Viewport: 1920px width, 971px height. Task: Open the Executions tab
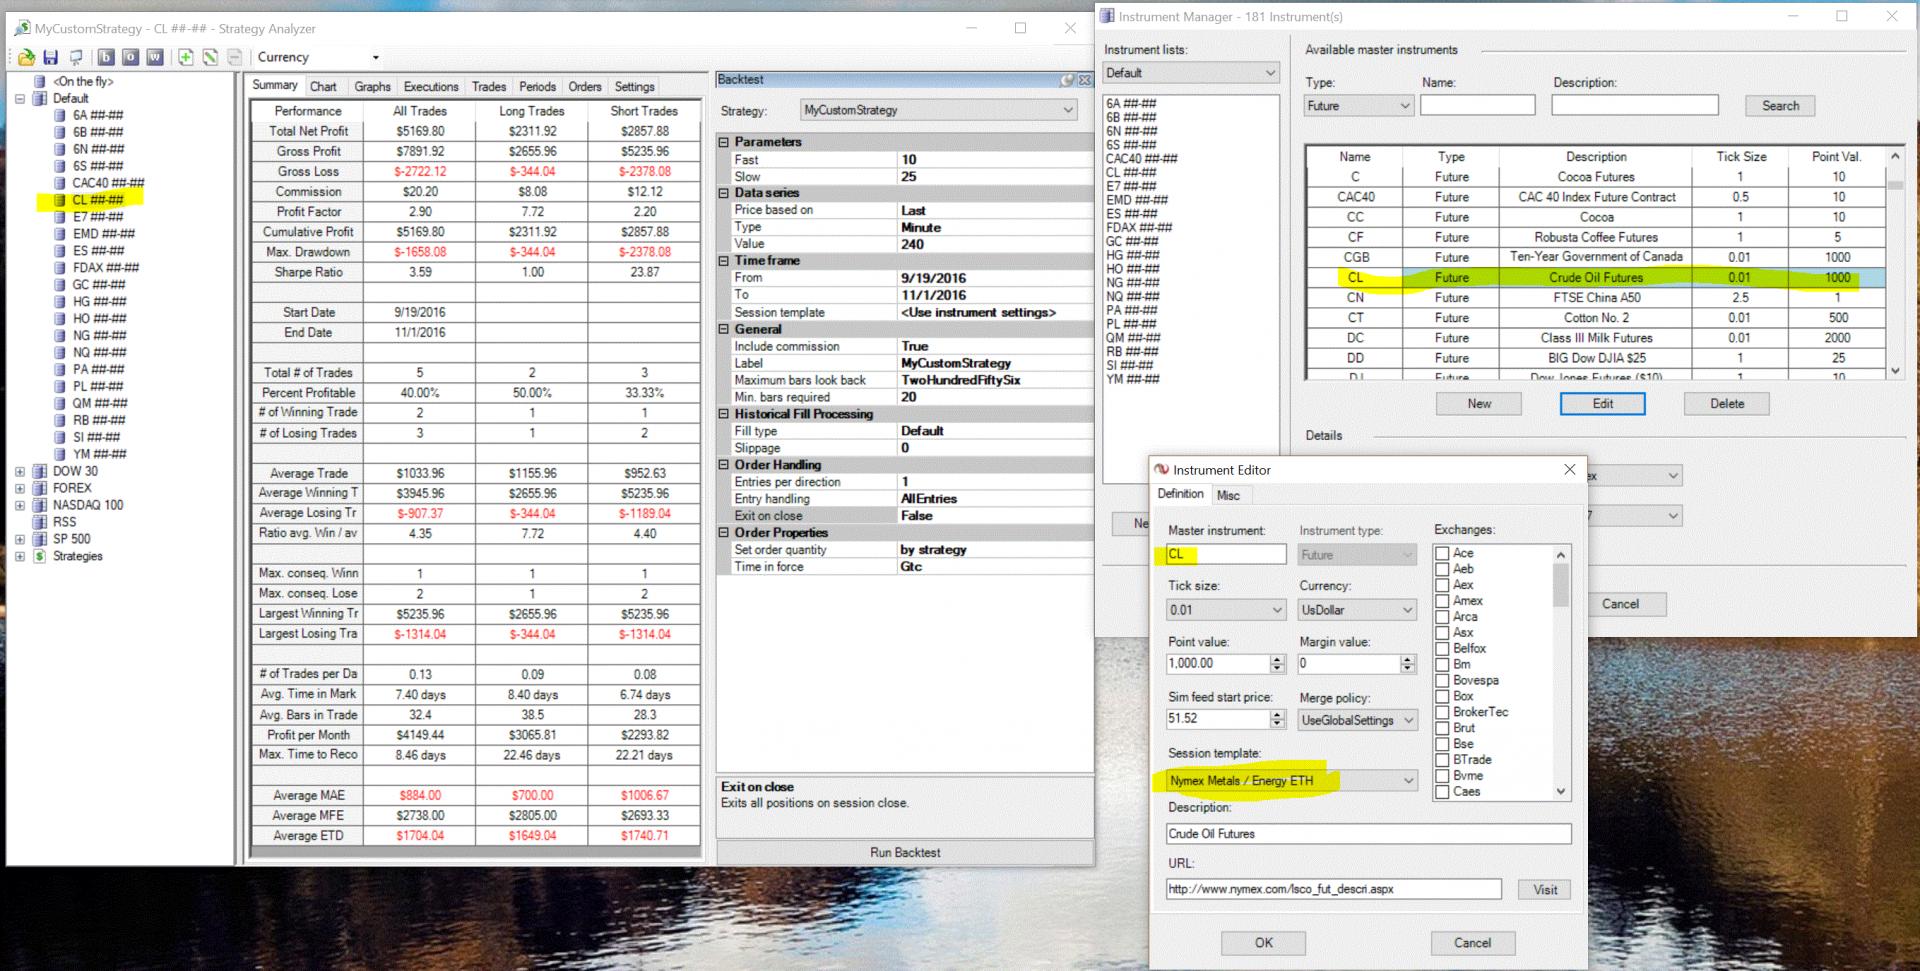pyautogui.click(x=431, y=87)
